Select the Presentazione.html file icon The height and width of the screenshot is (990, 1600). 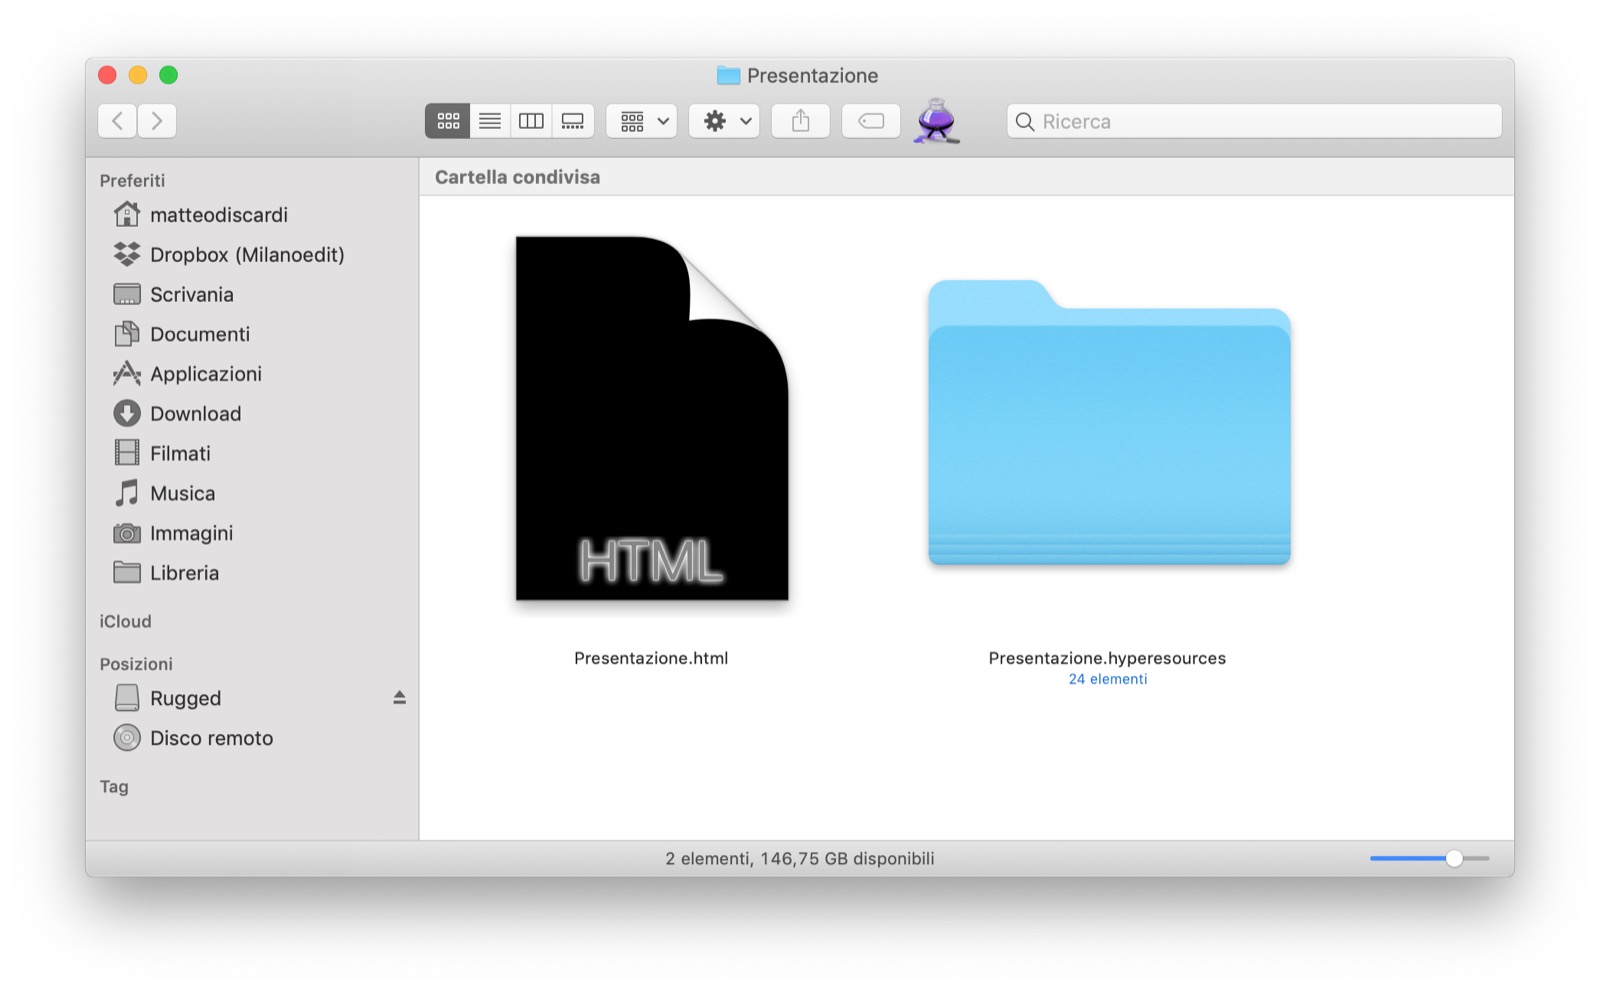pyautogui.click(x=651, y=420)
